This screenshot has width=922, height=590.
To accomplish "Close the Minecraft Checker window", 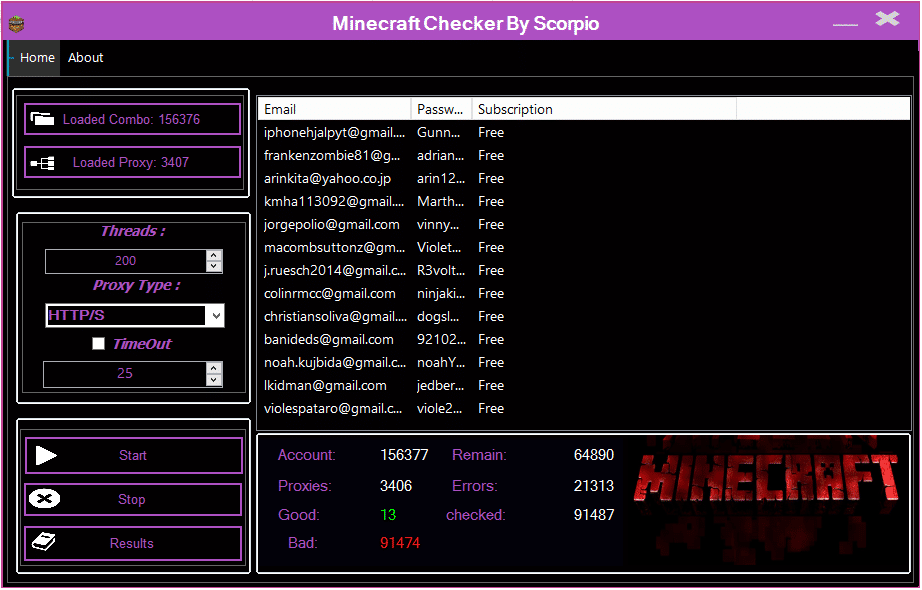I will pos(887,19).
